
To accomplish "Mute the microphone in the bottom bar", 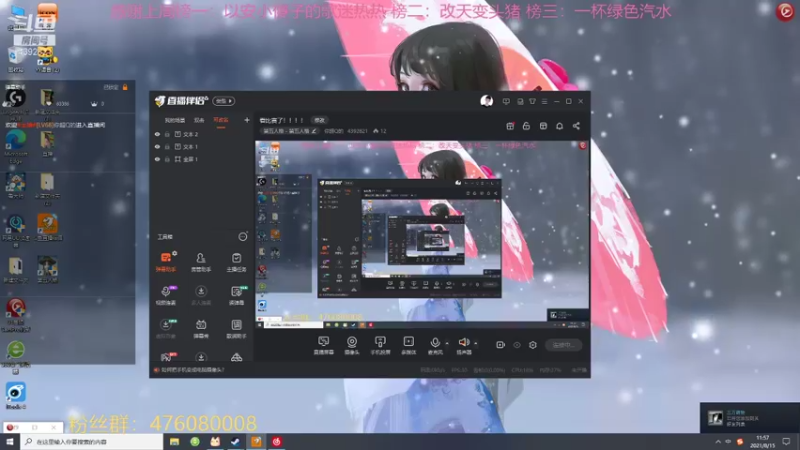I will coord(435,345).
